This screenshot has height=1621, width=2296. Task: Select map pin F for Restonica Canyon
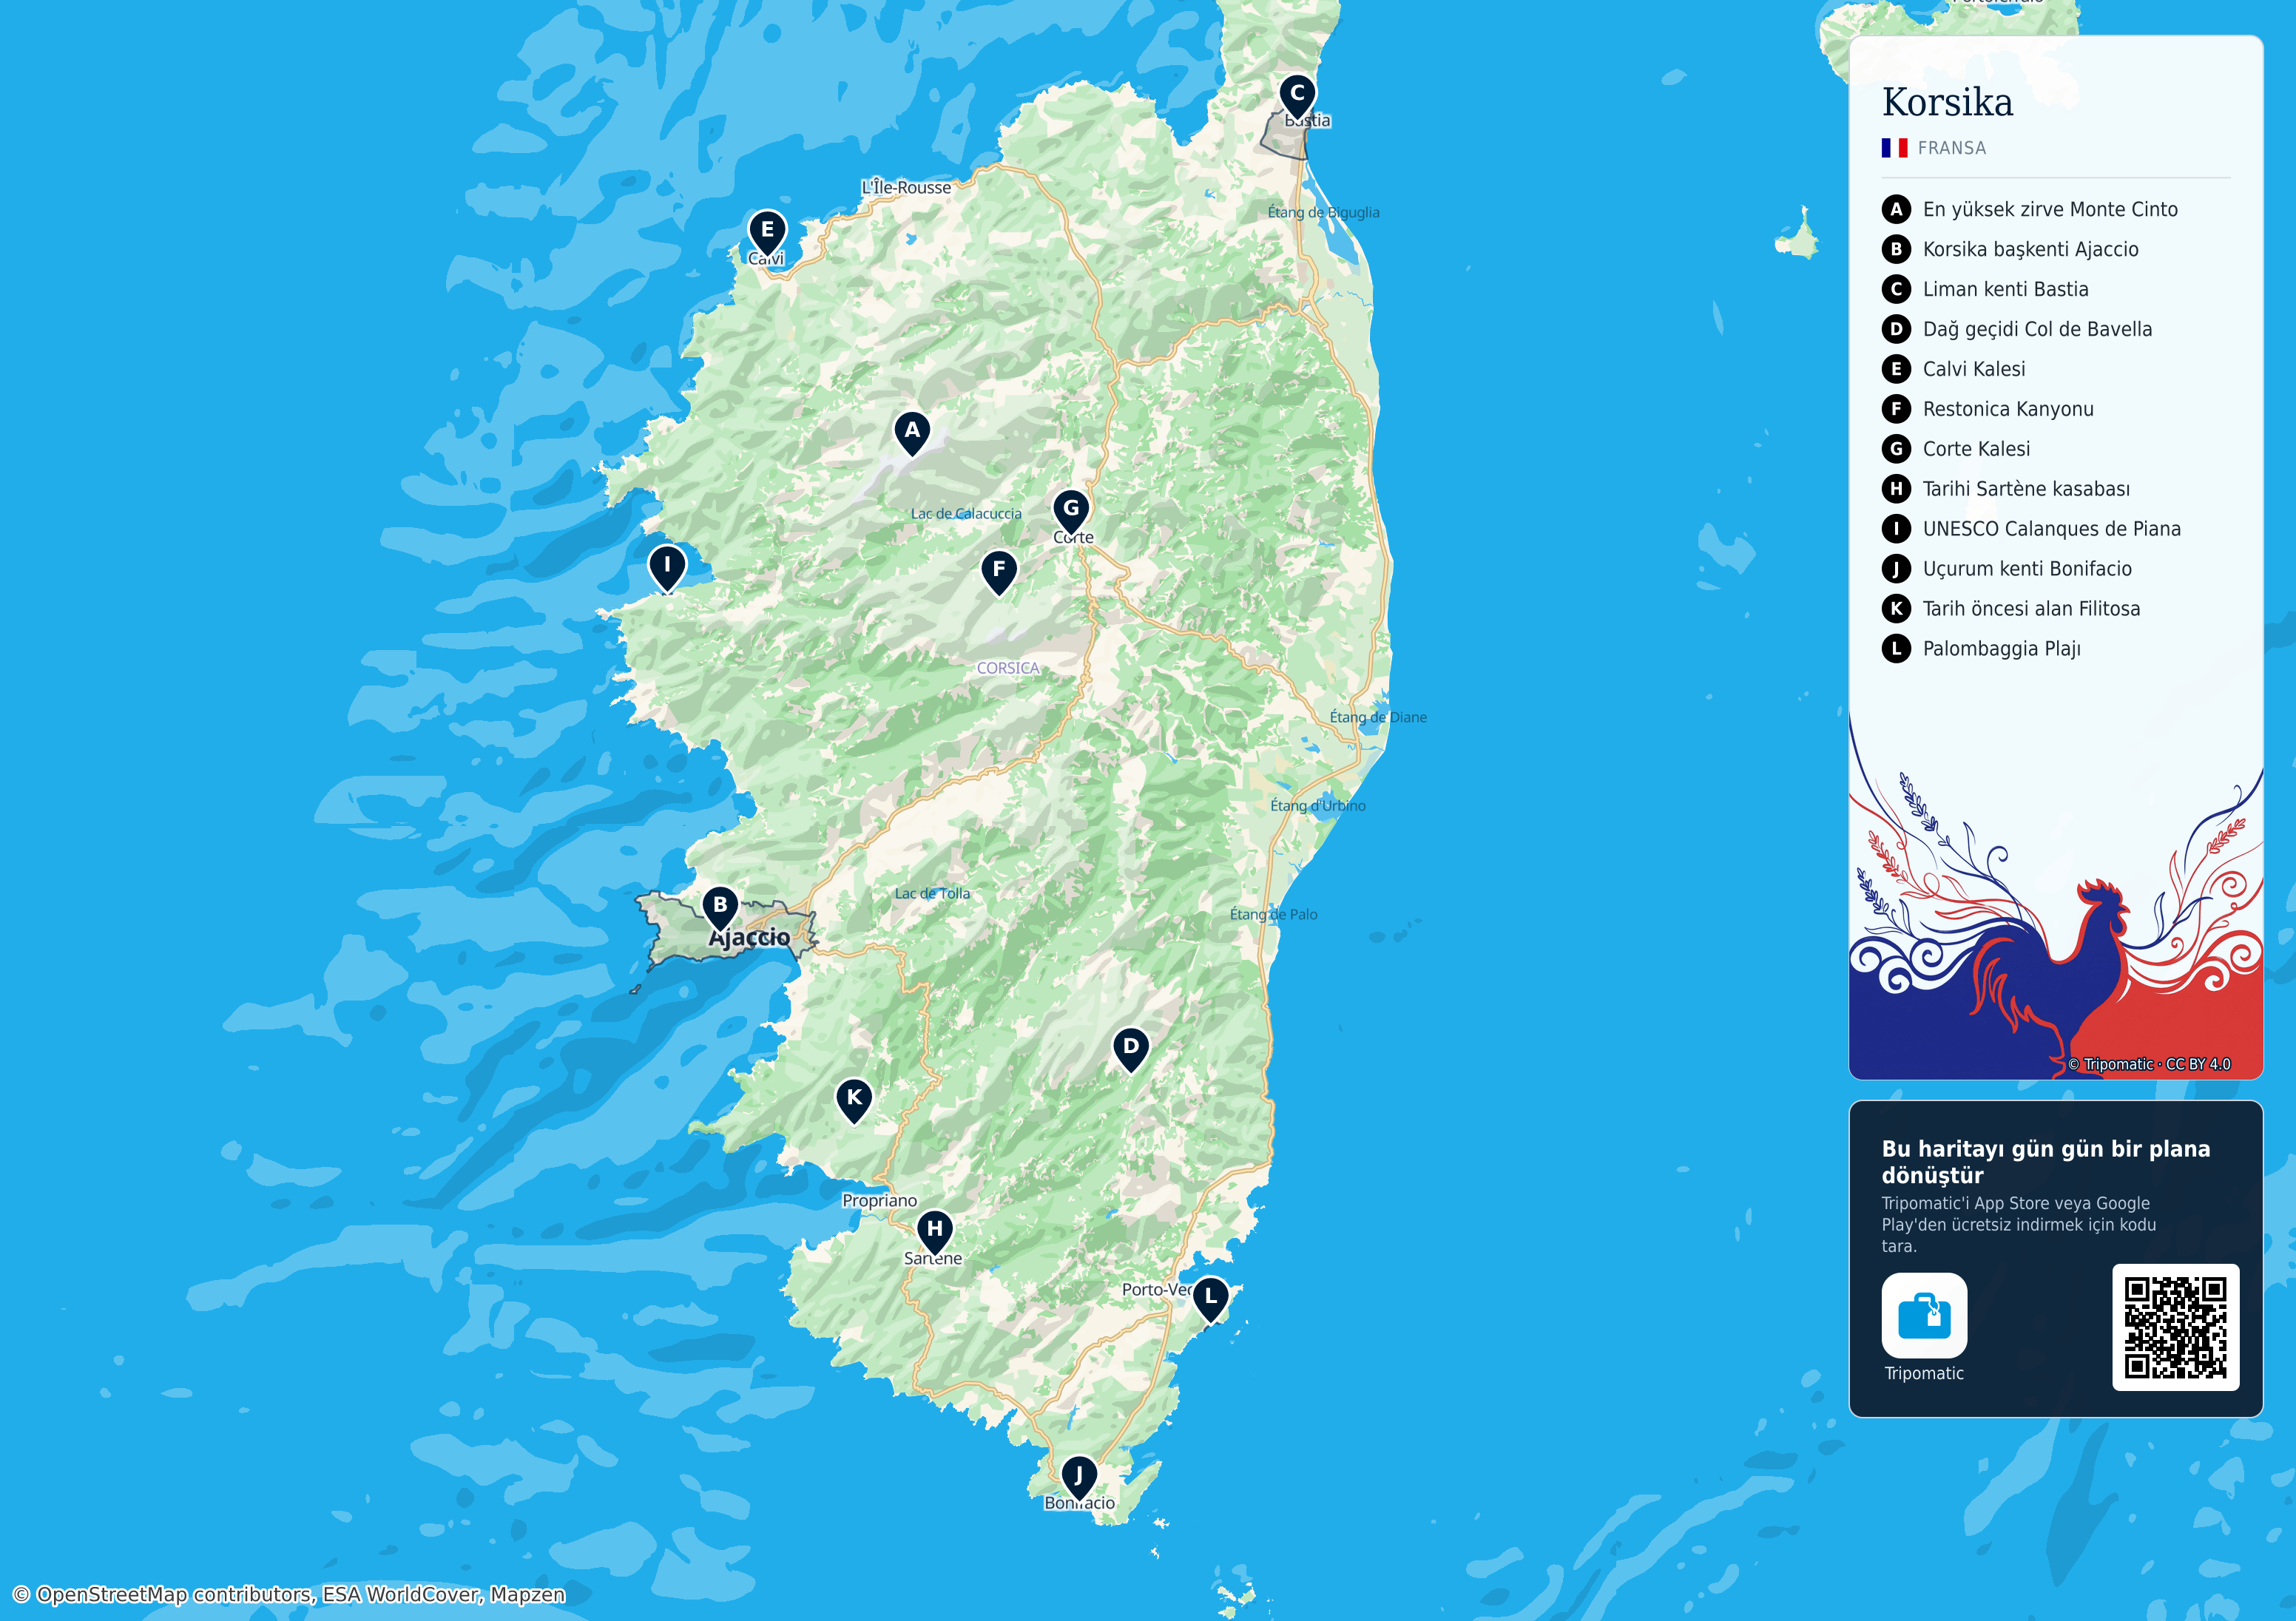(x=998, y=572)
